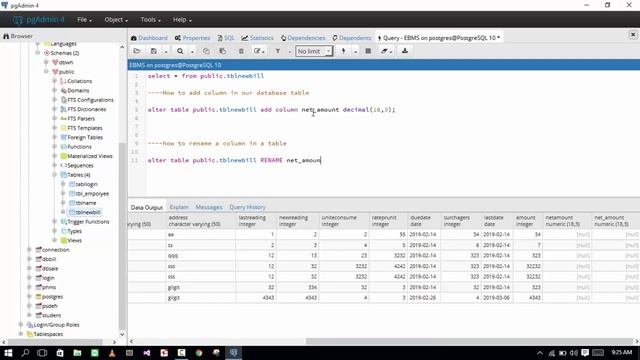This screenshot has width=640, height=360.
Task: Open the filter options dropdown arrow
Action: point(290,51)
